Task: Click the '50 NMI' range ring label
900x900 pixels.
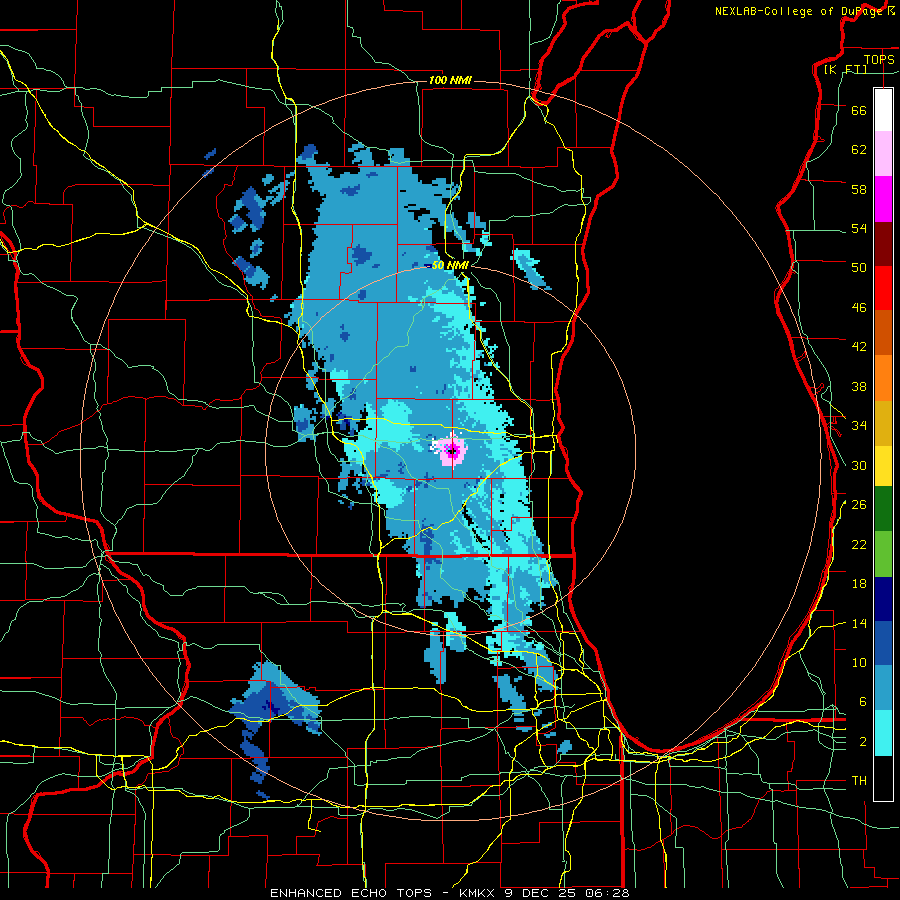Action: click(x=450, y=265)
